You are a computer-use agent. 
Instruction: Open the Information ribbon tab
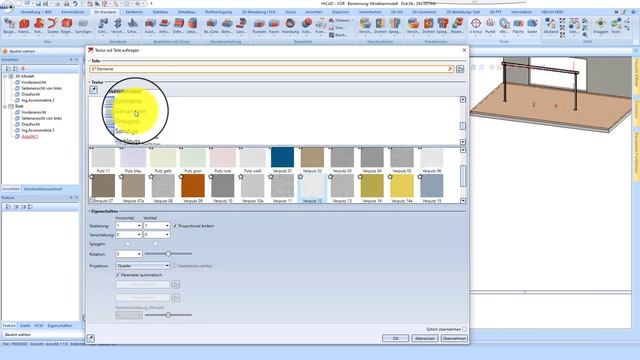coord(521,12)
